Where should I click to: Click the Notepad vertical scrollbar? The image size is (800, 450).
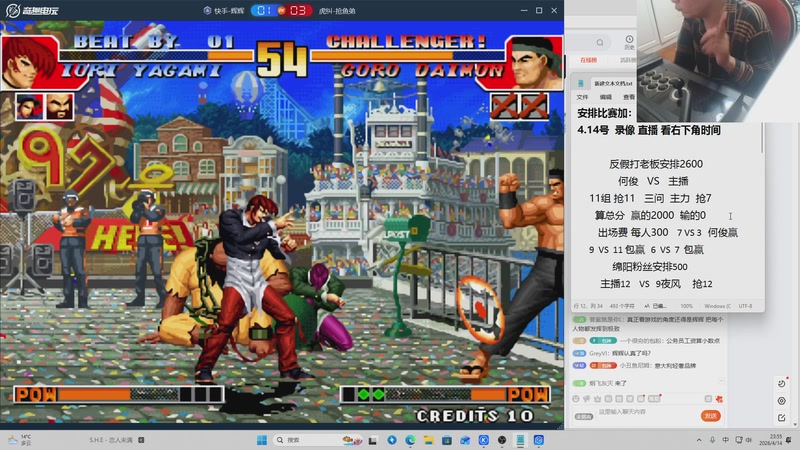click(763, 138)
